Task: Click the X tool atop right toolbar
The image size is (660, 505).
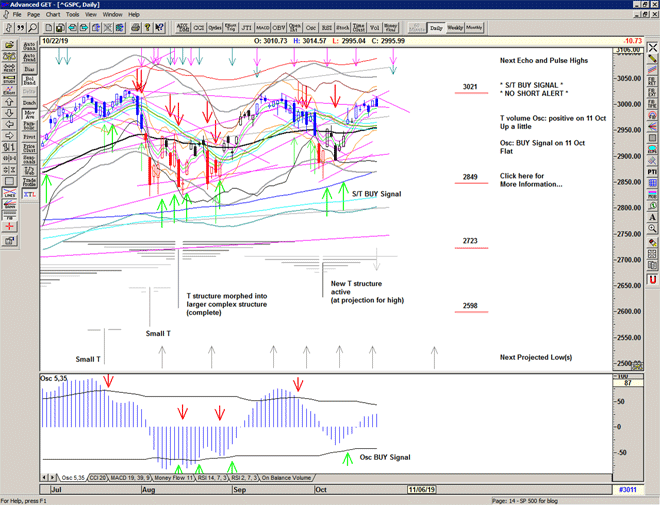Action: (652, 48)
